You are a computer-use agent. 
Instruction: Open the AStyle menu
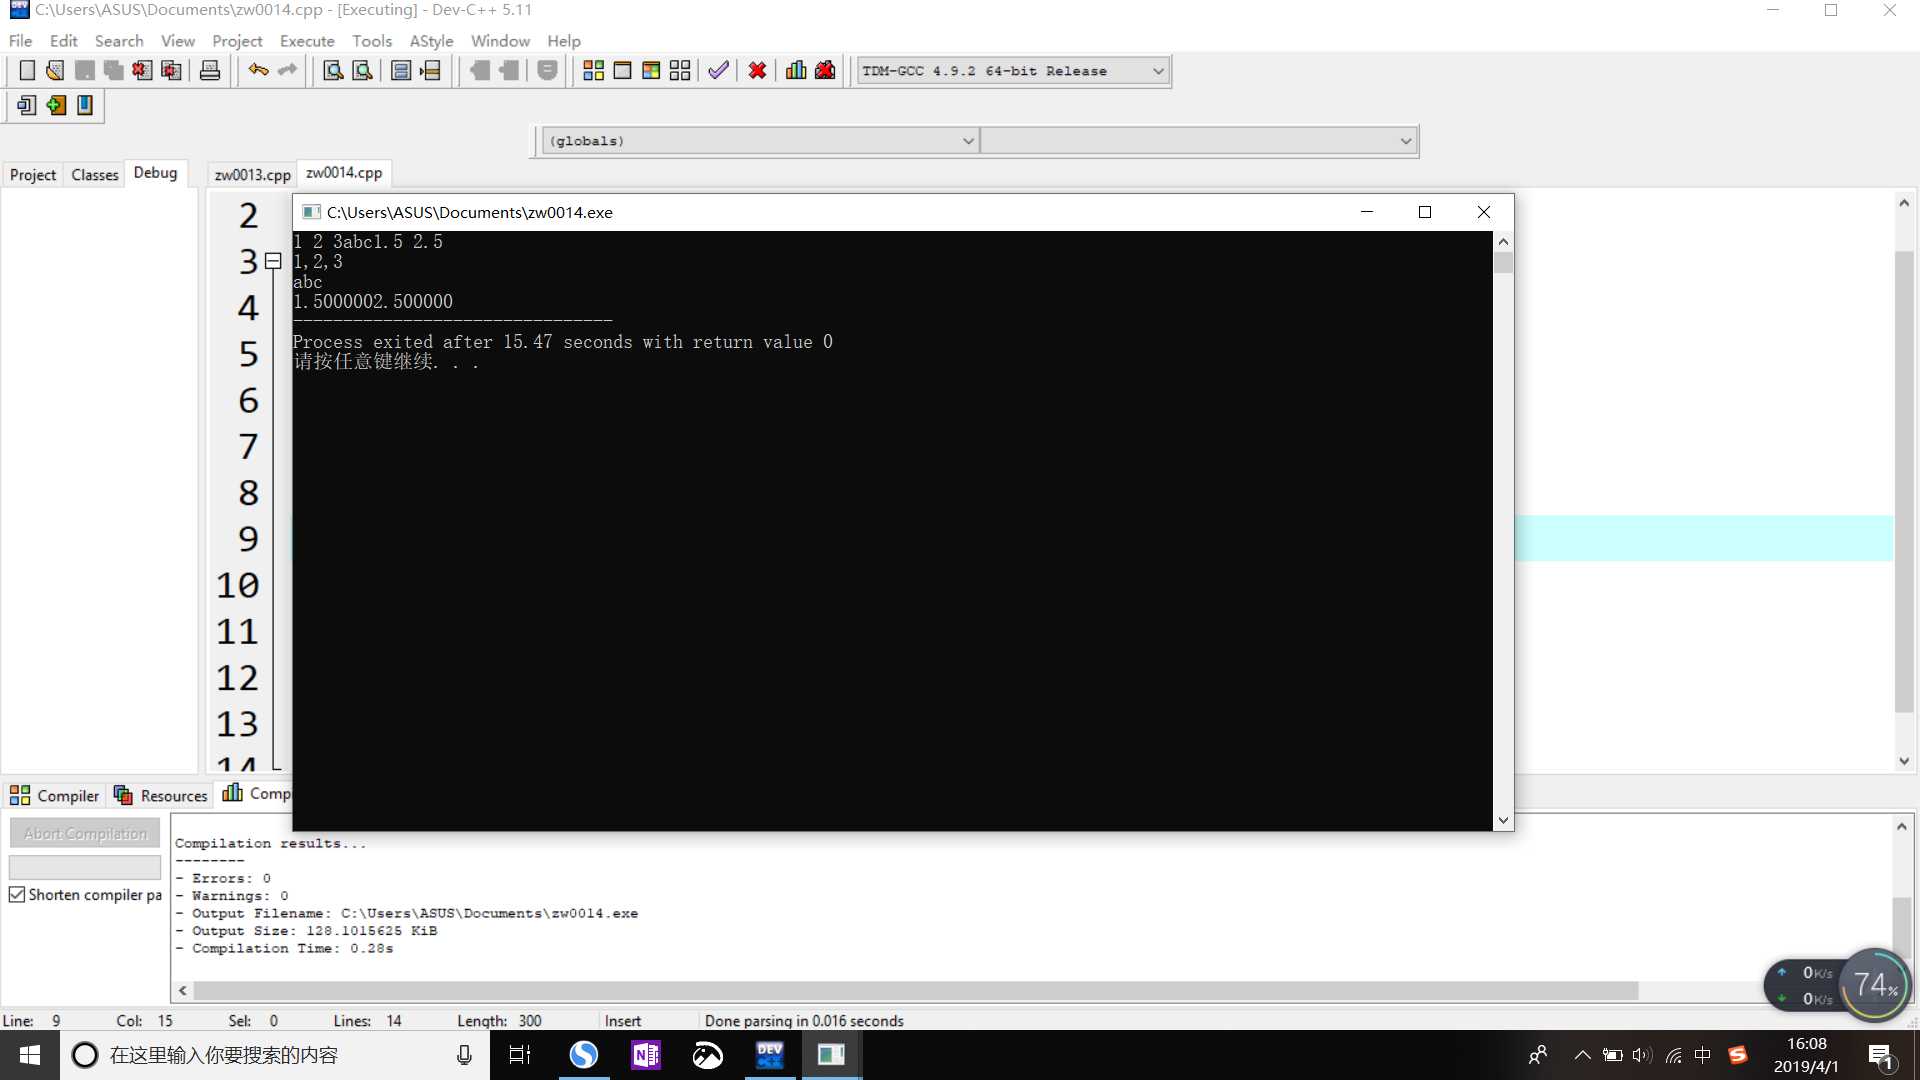pyautogui.click(x=430, y=41)
